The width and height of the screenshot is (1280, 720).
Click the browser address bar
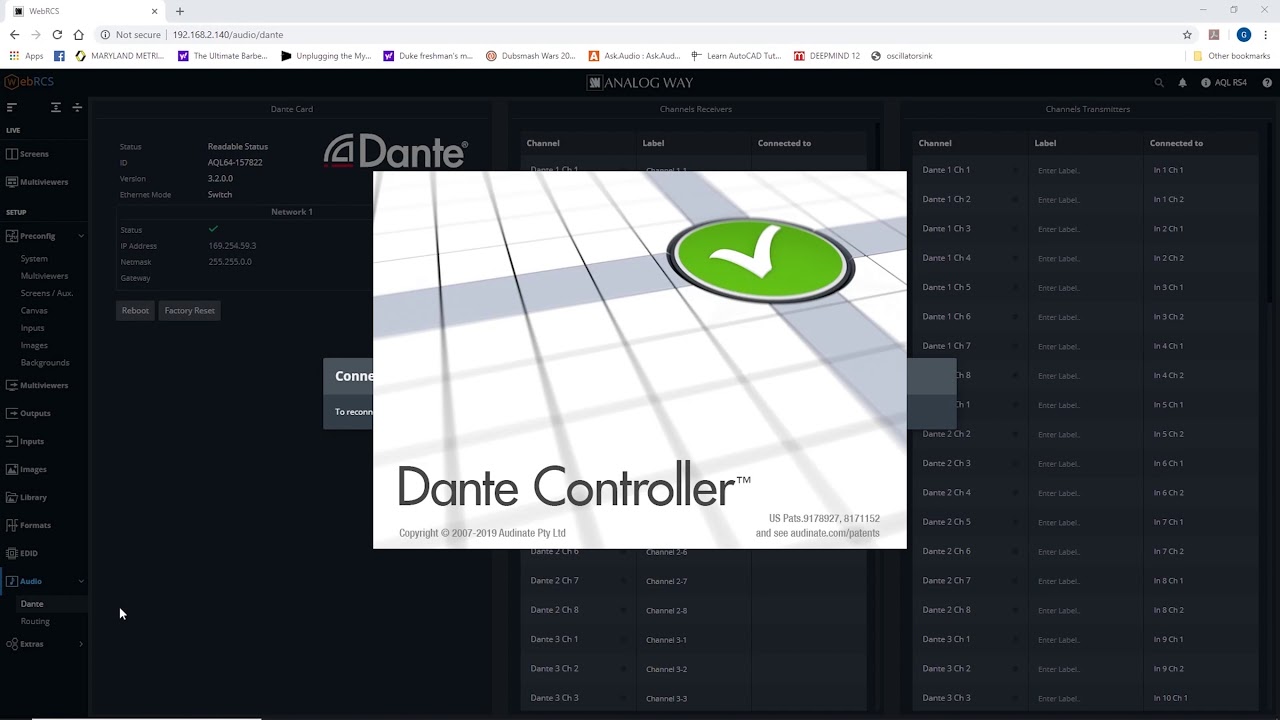[640, 34]
